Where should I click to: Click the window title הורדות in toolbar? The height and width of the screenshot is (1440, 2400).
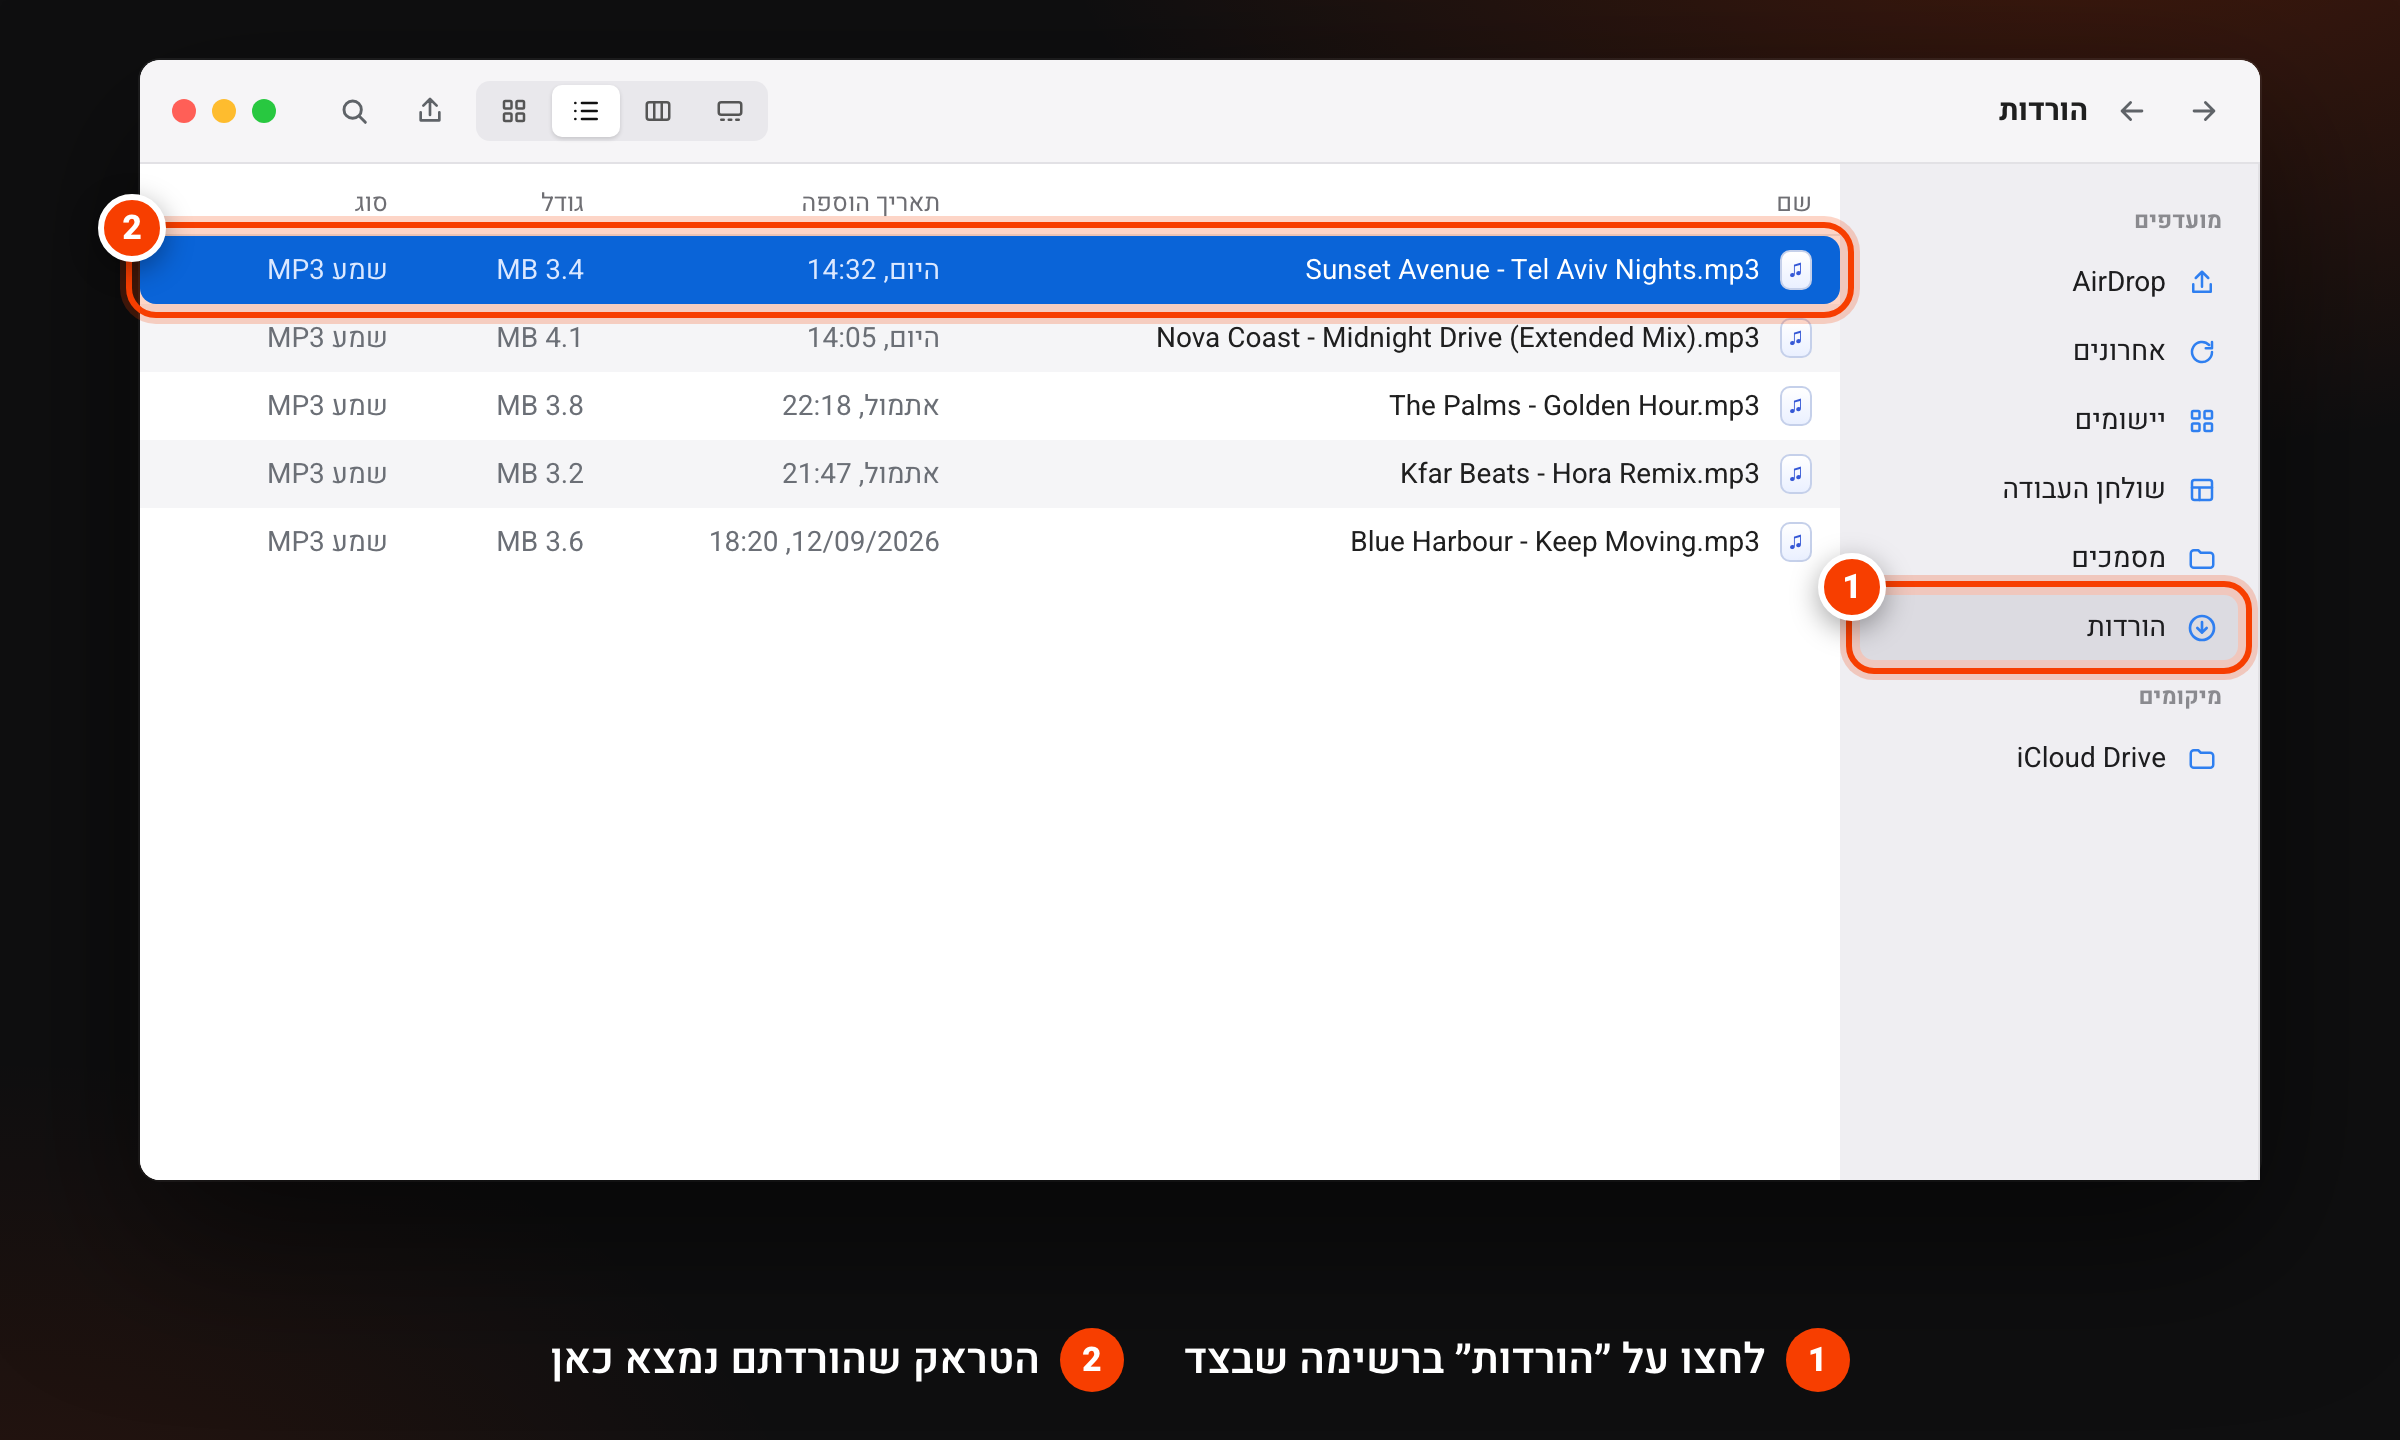point(2043,111)
